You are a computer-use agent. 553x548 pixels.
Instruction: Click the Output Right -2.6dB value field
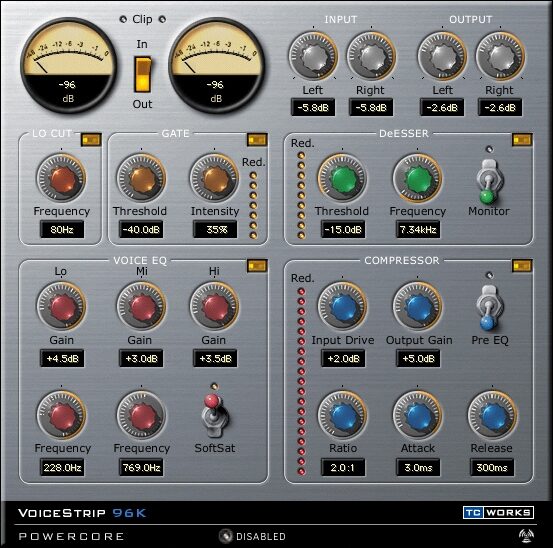[500, 107]
